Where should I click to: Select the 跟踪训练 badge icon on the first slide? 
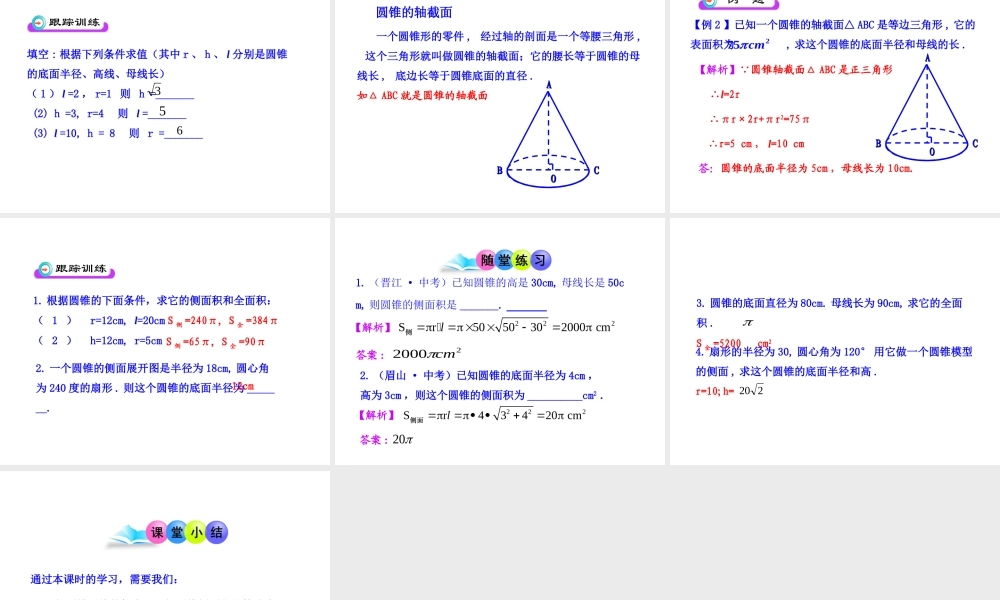(x=68, y=22)
